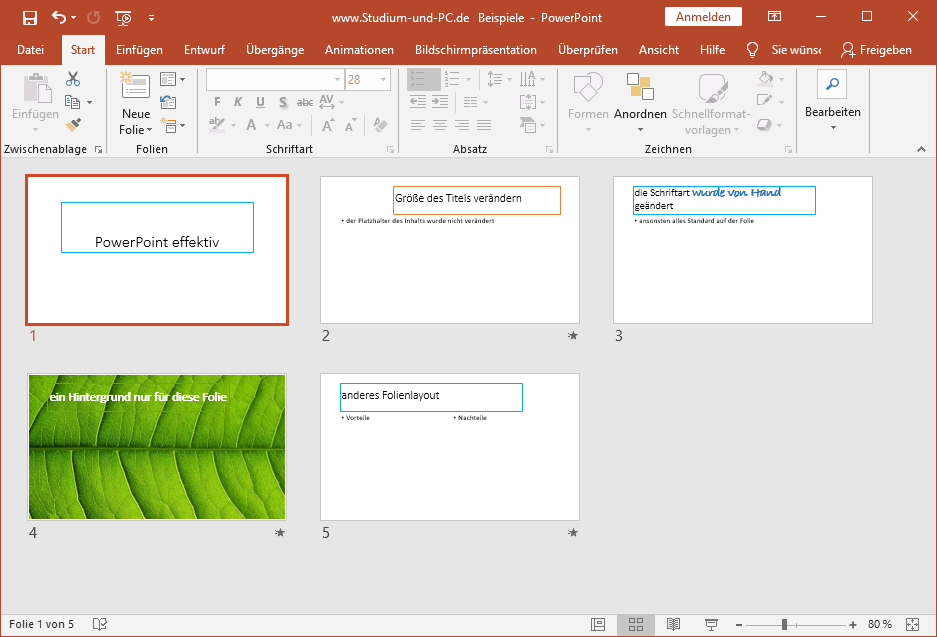Open Zwischenablage dialog launcher
The width and height of the screenshot is (937, 637).
[x=99, y=149]
